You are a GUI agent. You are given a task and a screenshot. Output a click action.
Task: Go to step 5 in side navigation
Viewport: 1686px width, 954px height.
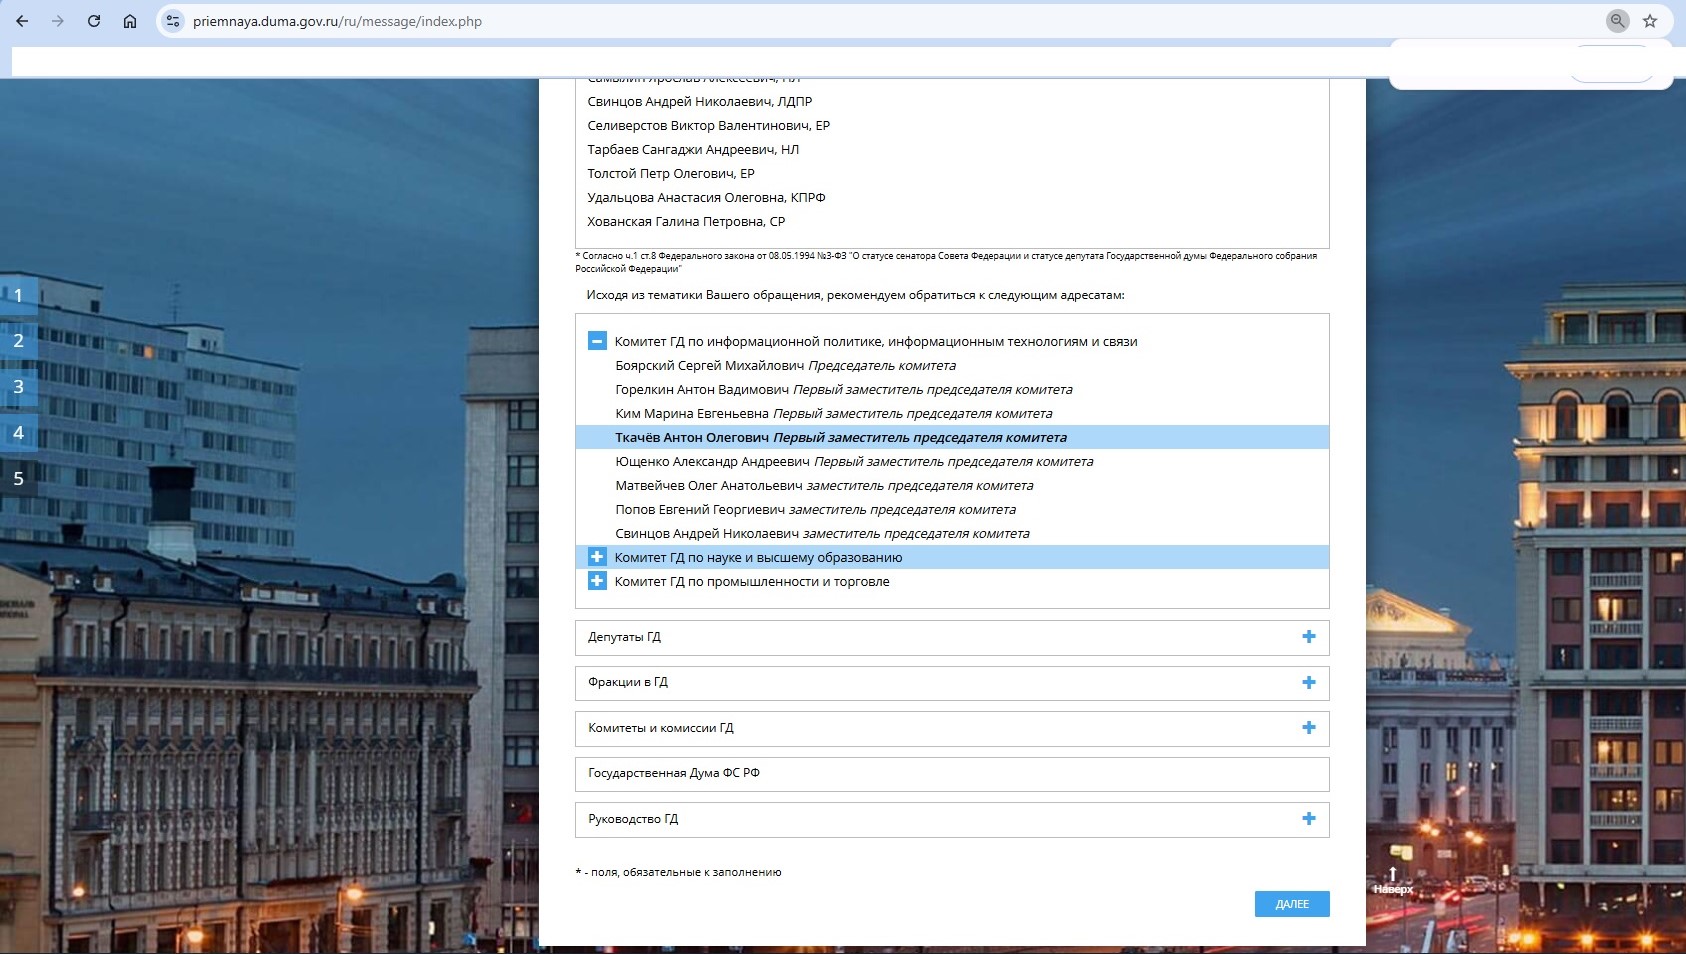[19, 479]
